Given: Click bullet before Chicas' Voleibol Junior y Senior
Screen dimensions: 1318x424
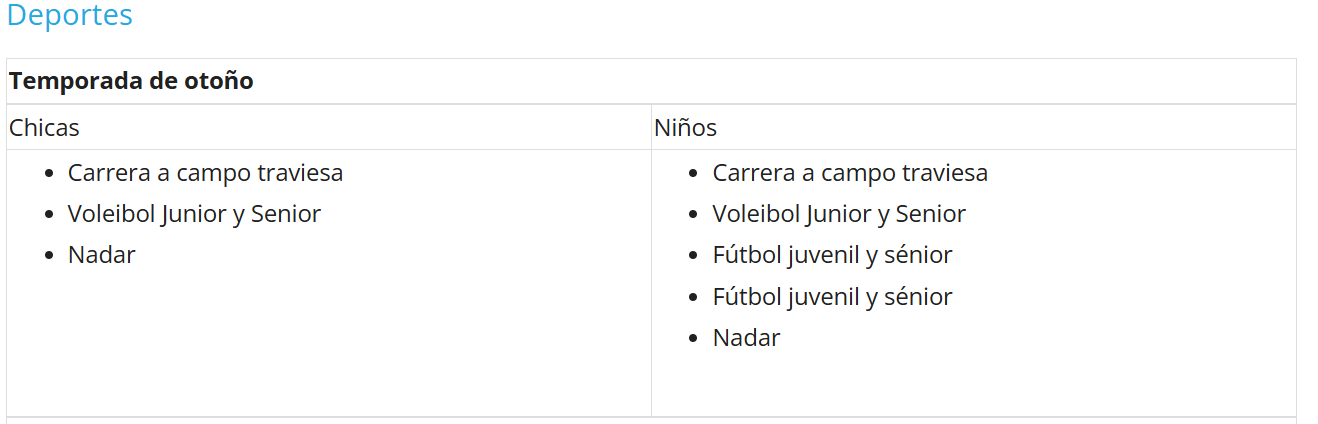Looking at the screenshot, I should [50, 215].
